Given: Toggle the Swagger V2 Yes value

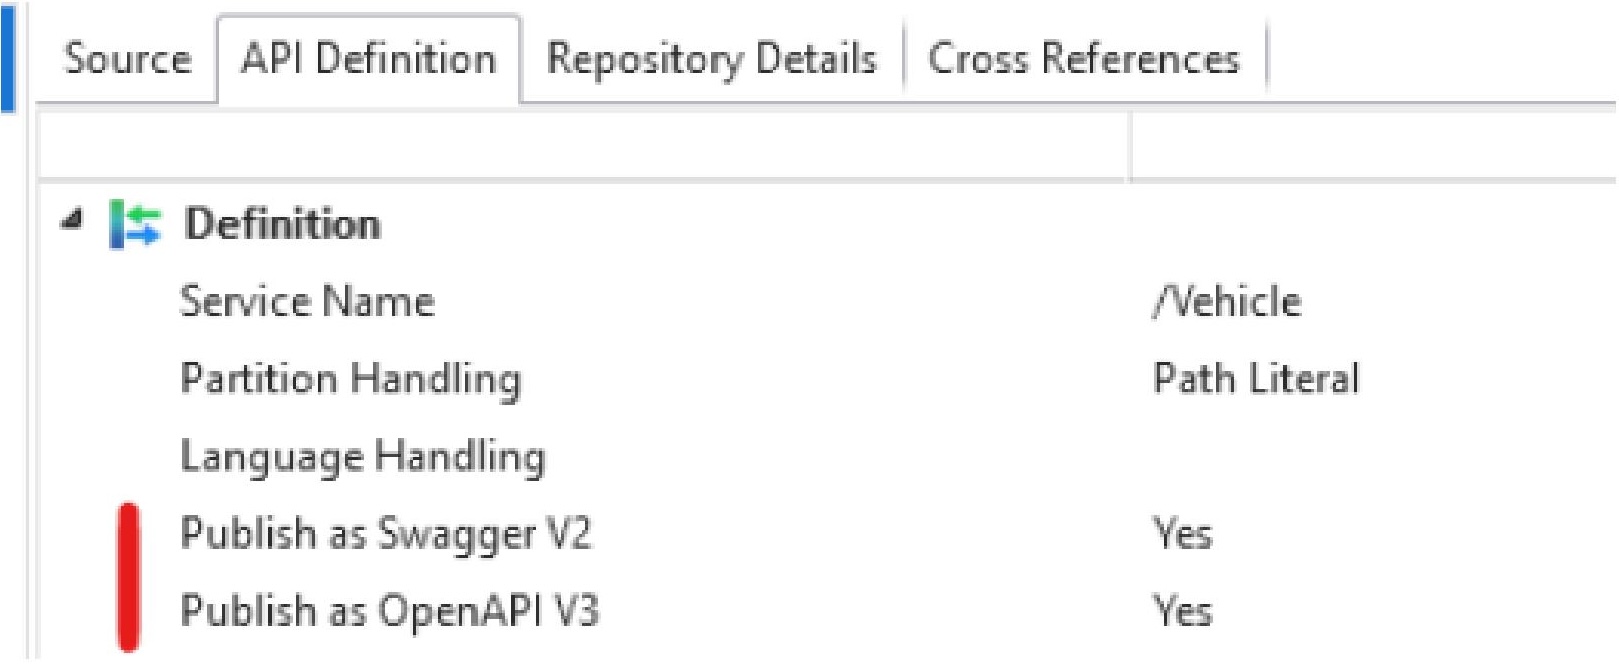Looking at the screenshot, I should pyautogui.click(x=1183, y=534).
